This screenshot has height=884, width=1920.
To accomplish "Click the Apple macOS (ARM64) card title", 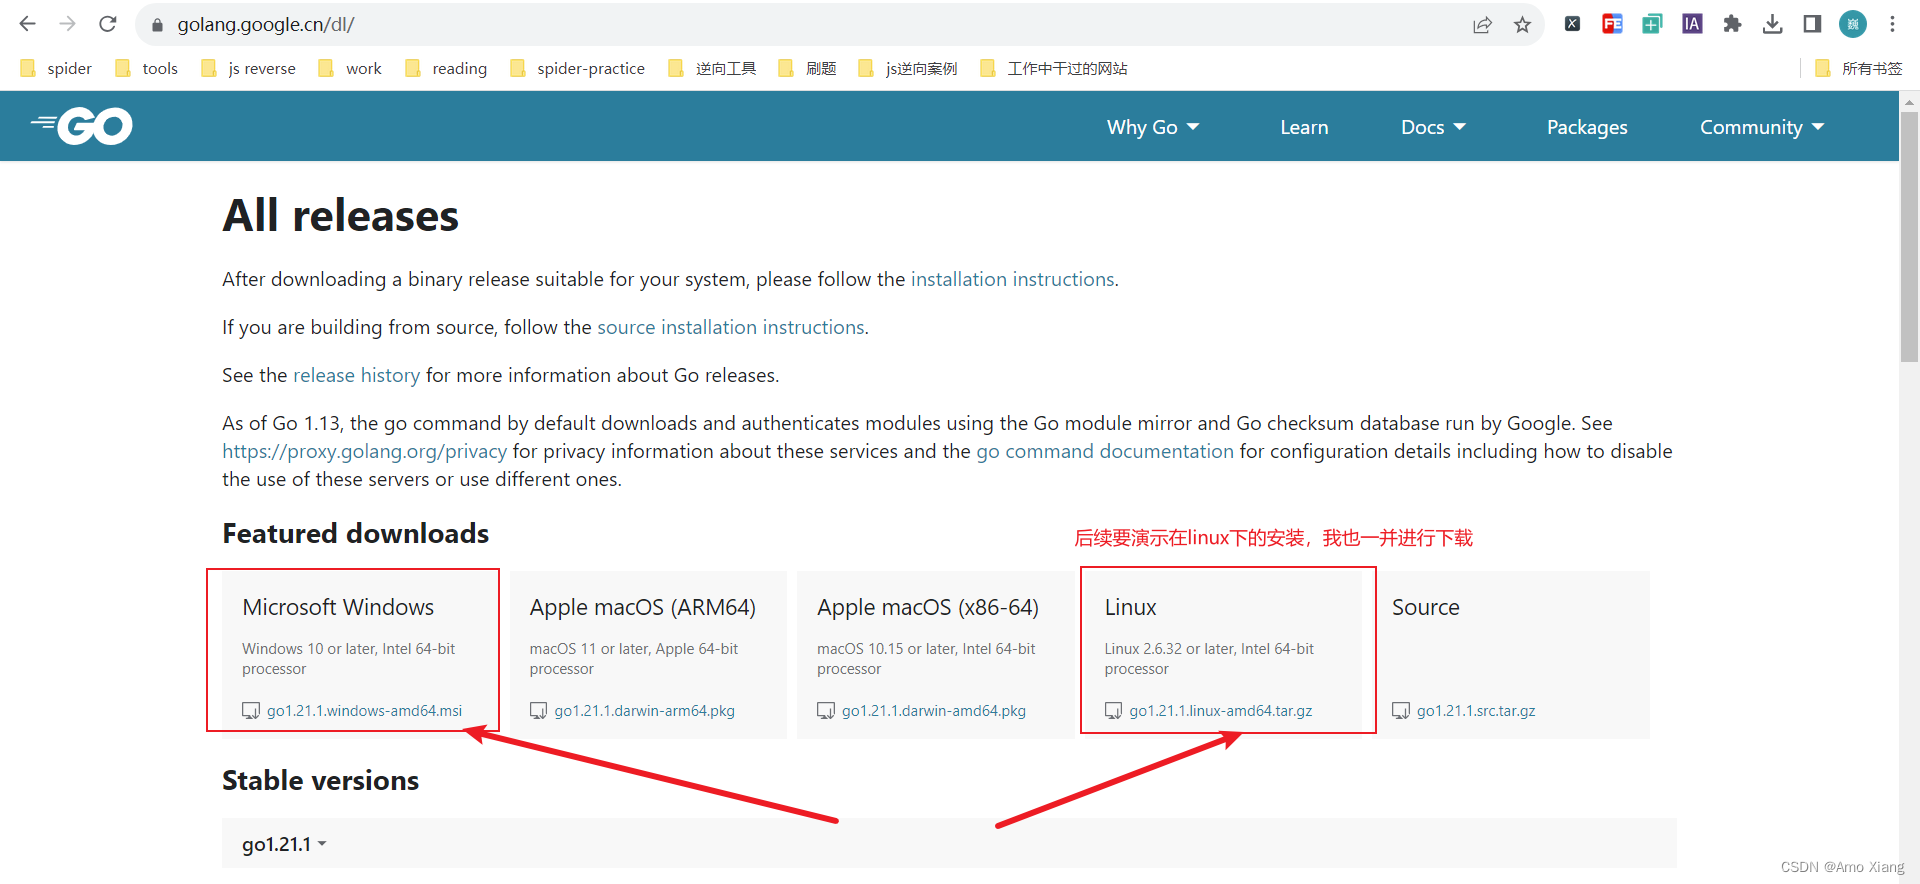I will (643, 607).
